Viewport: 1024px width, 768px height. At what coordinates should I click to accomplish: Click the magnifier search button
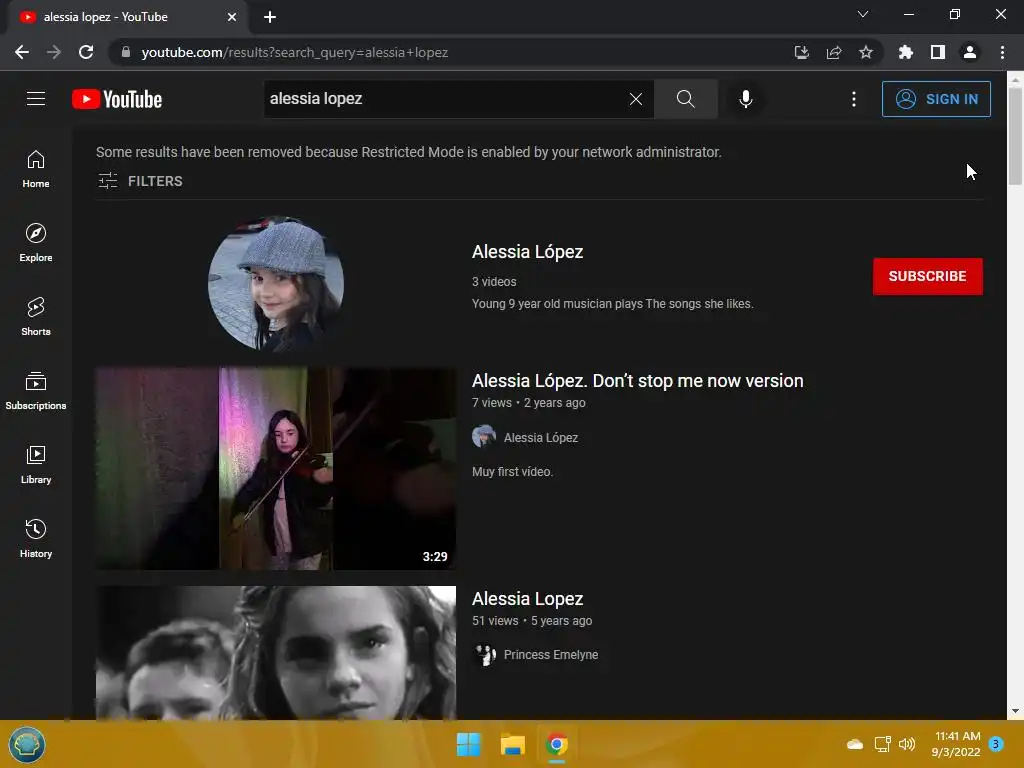pos(686,99)
